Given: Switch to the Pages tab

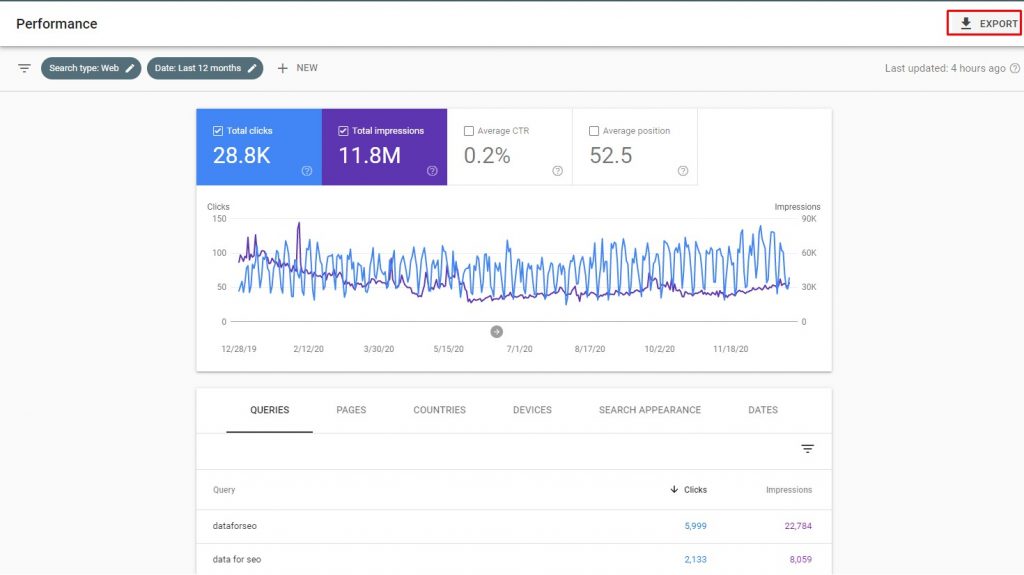Looking at the screenshot, I should click(x=351, y=410).
